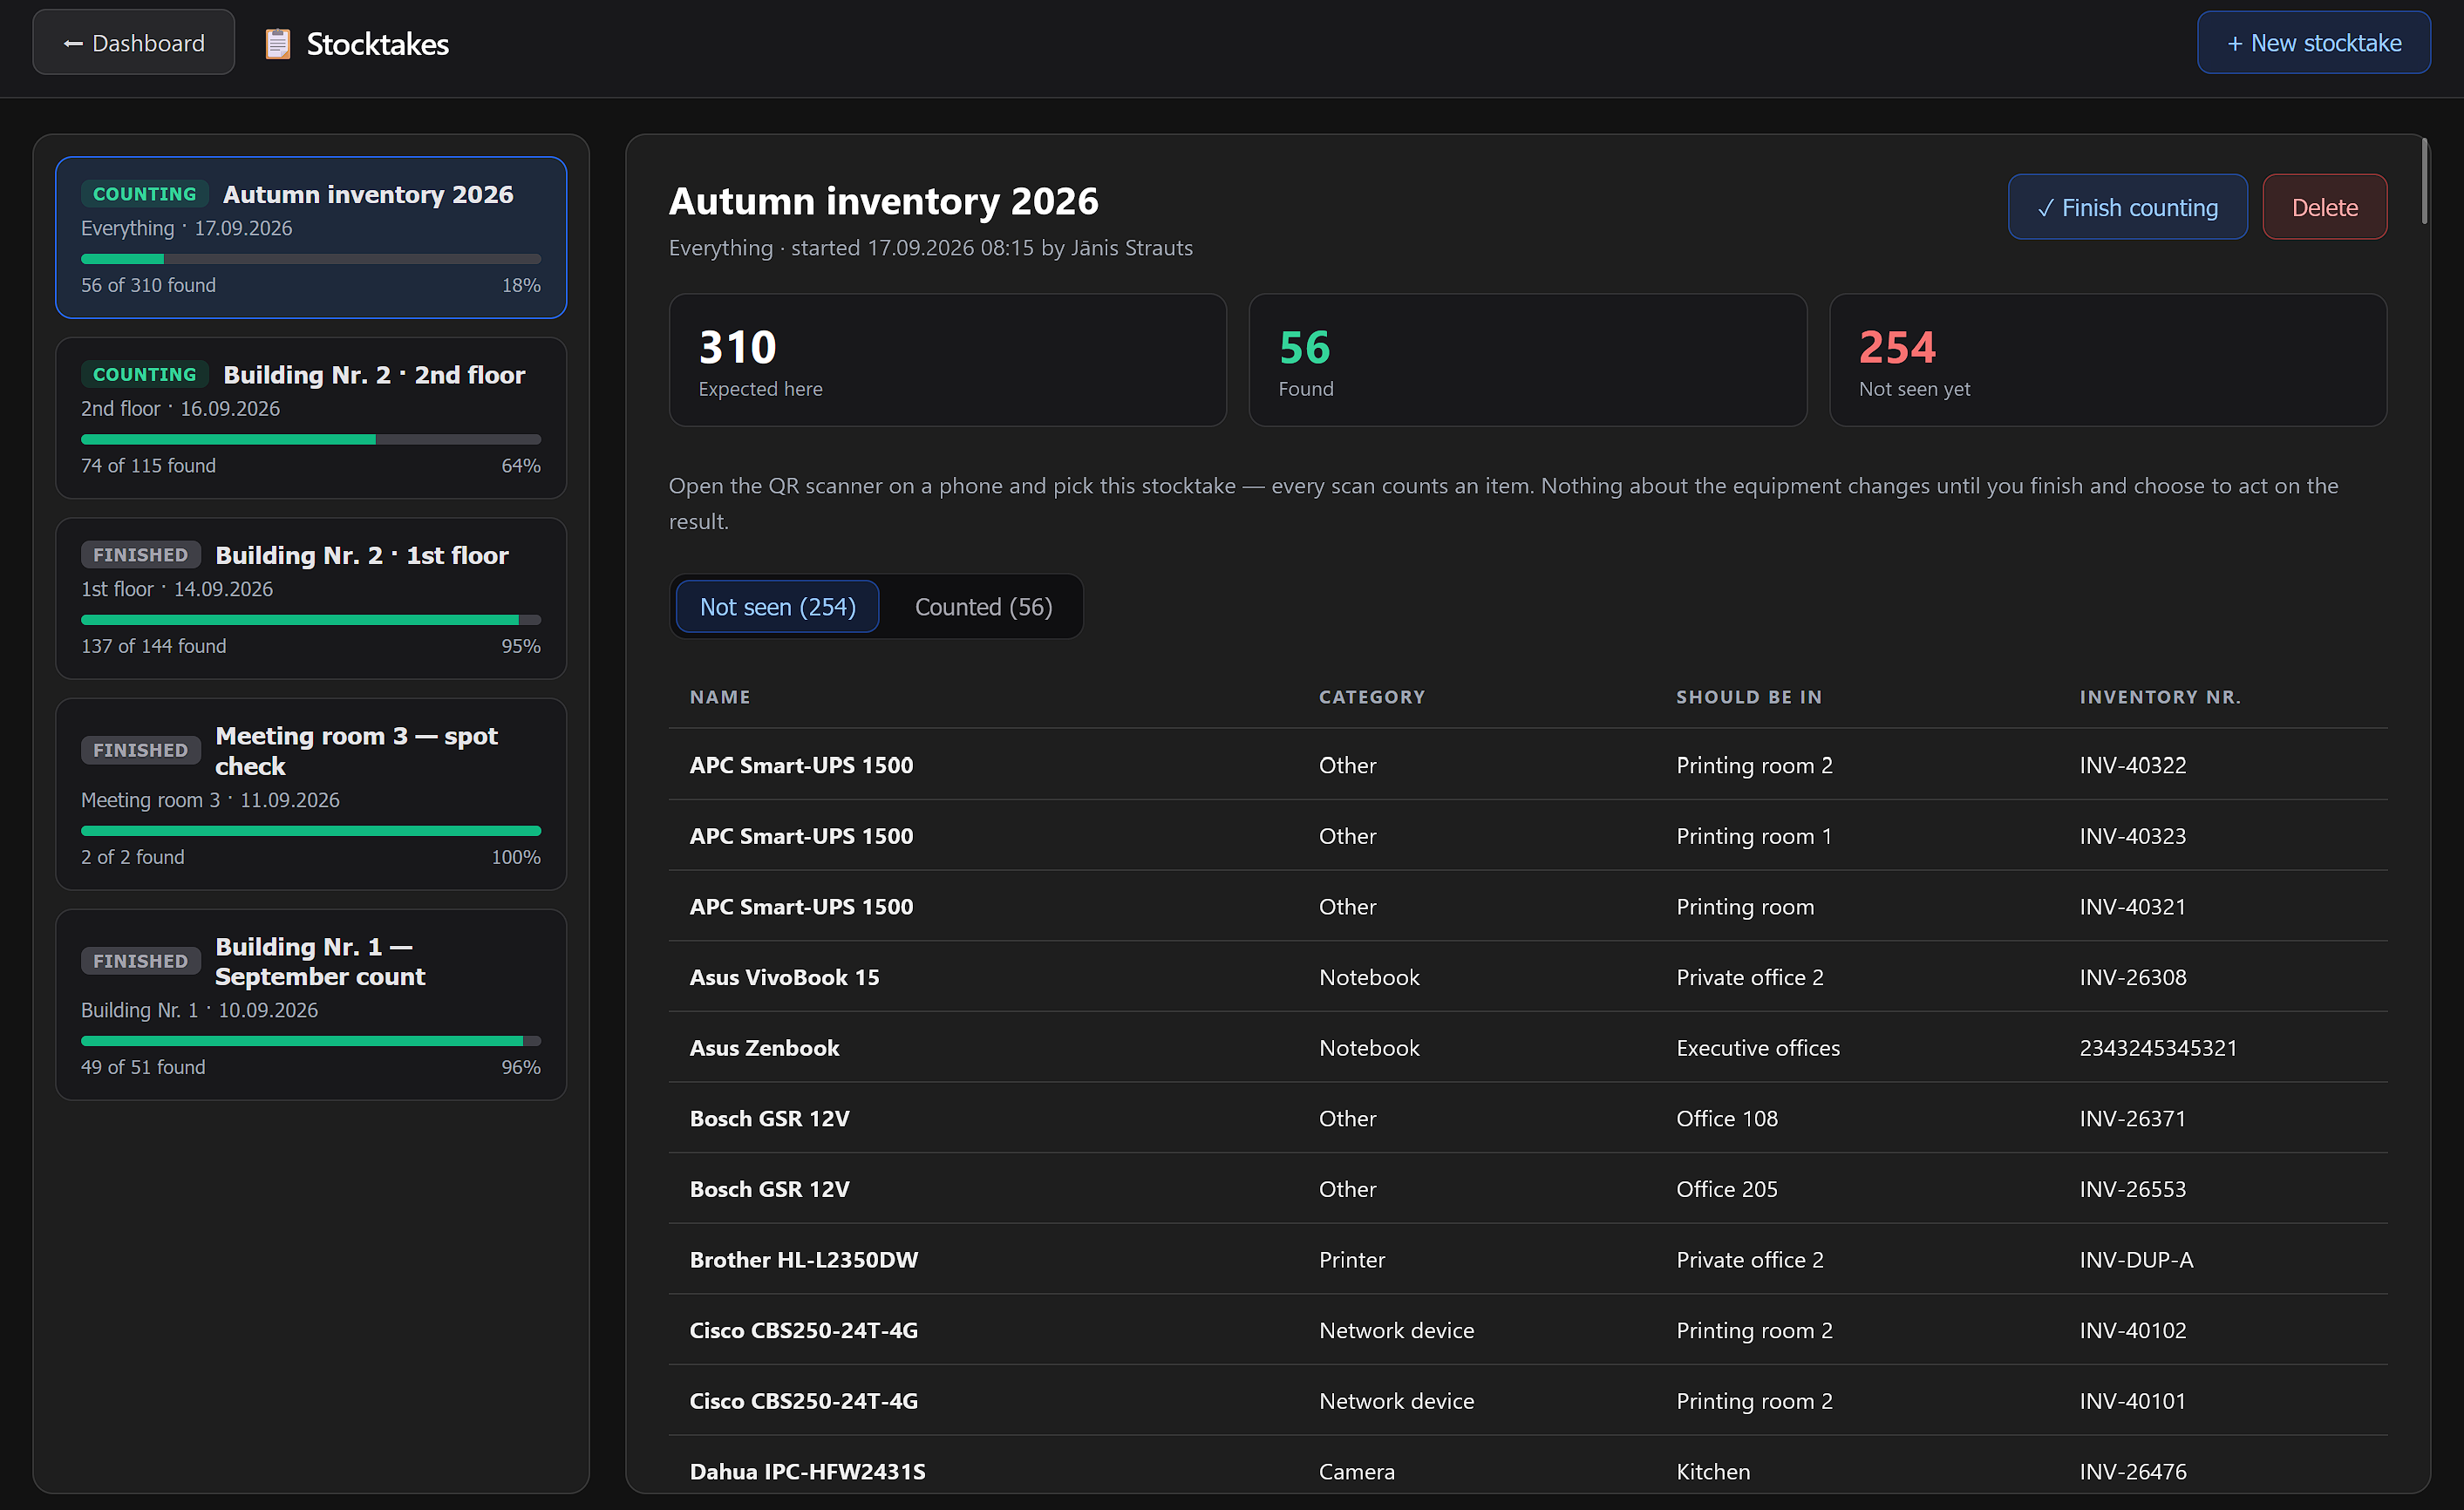Image resolution: width=2464 pixels, height=1510 pixels.
Task: Click SHOULD BE IN column header
Action: click(1749, 697)
